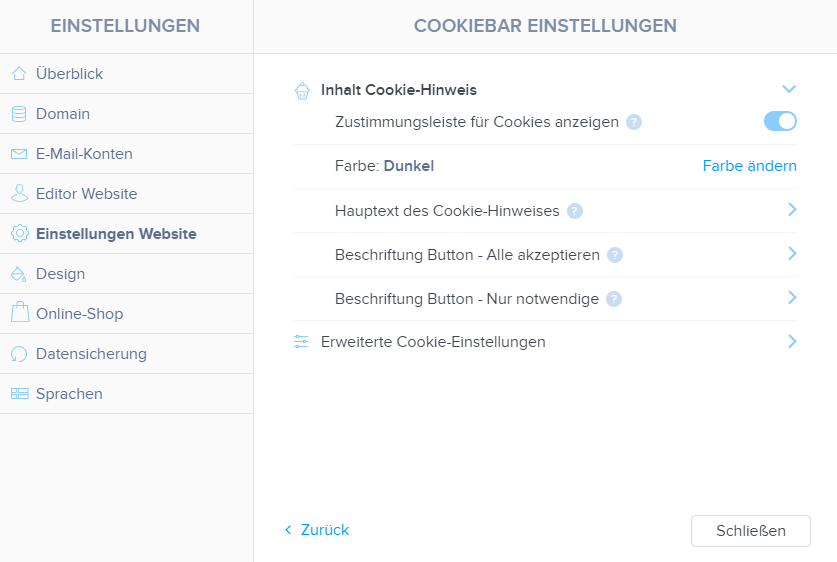
Task: Click the database icon beside Domain
Action: tap(19, 113)
